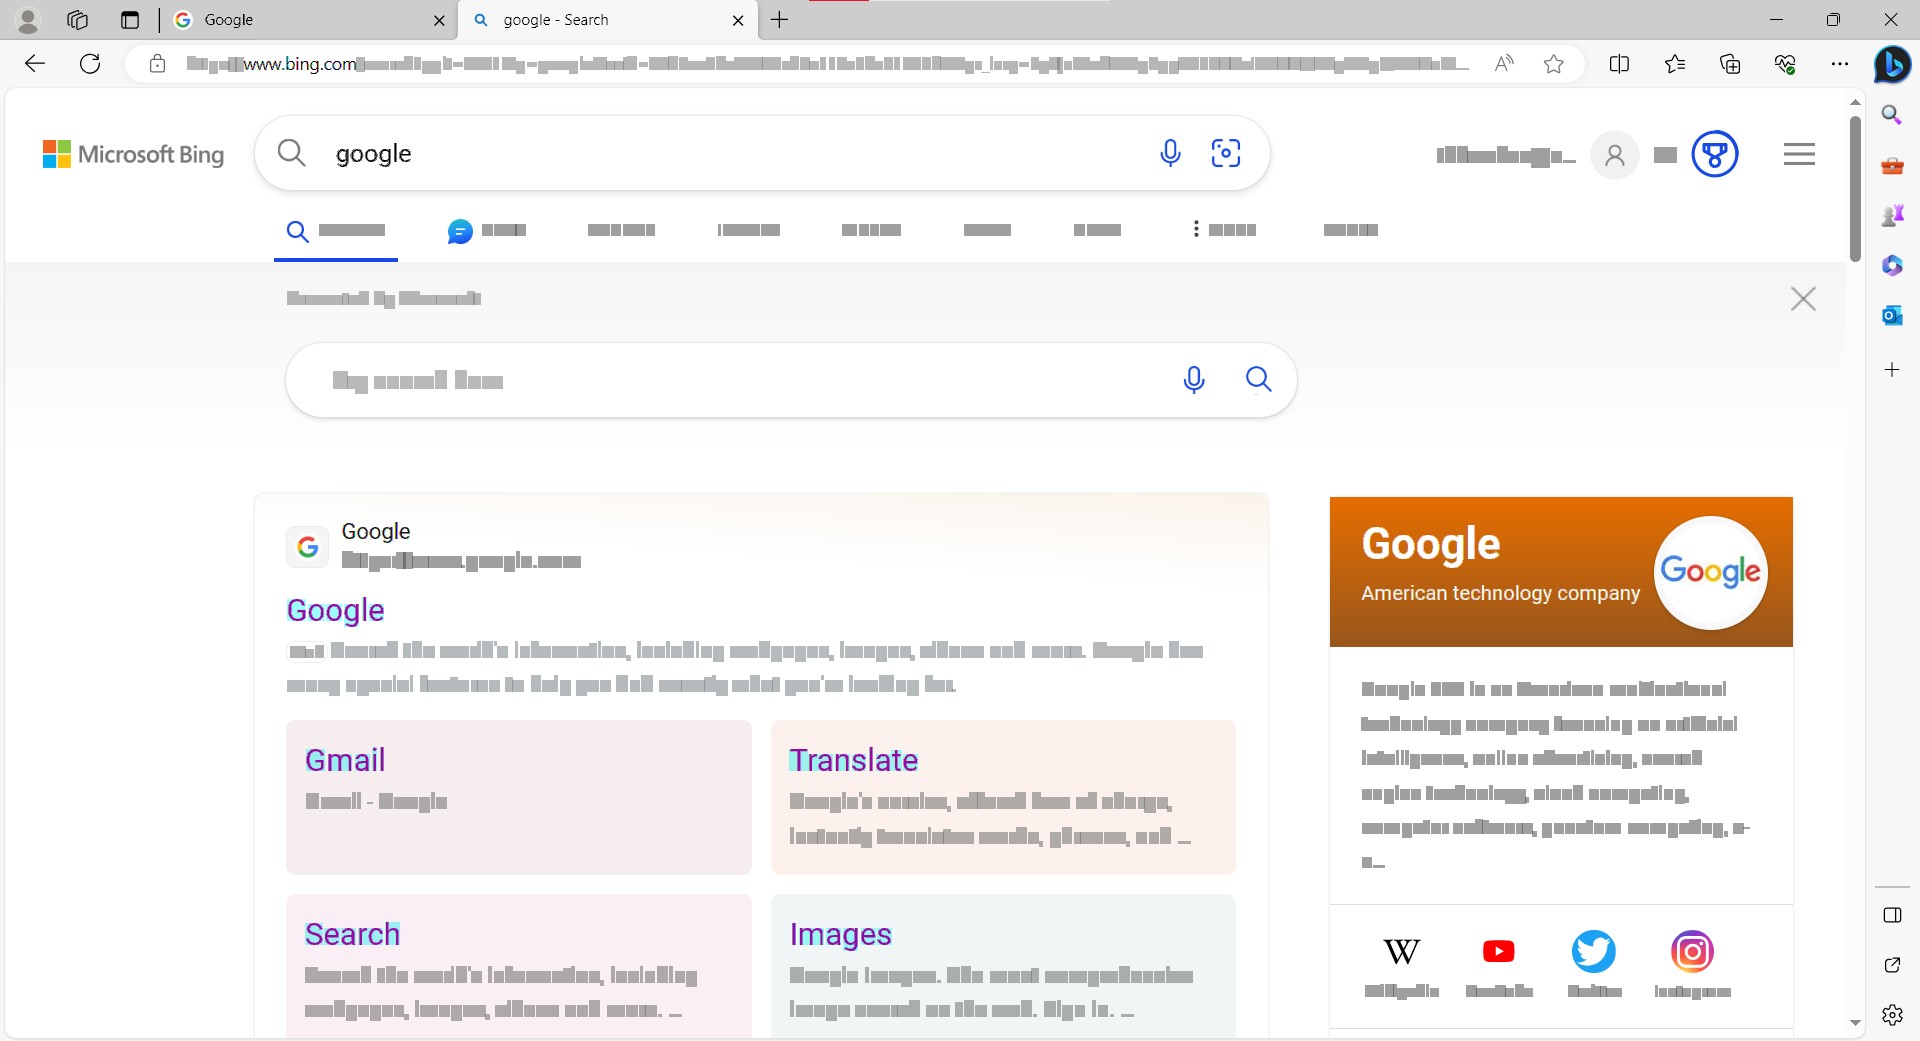The width and height of the screenshot is (1920, 1041).
Task: Open sidebar Games icon
Action: 1891,215
